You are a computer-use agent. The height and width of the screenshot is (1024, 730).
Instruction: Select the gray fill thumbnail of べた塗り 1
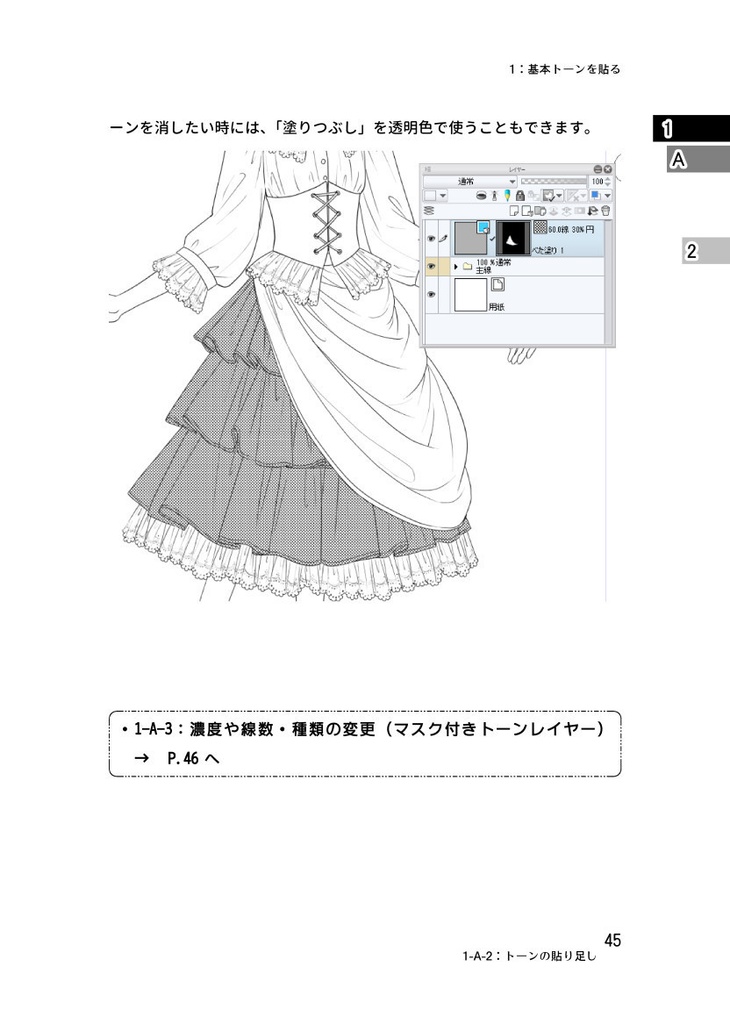(469, 238)
